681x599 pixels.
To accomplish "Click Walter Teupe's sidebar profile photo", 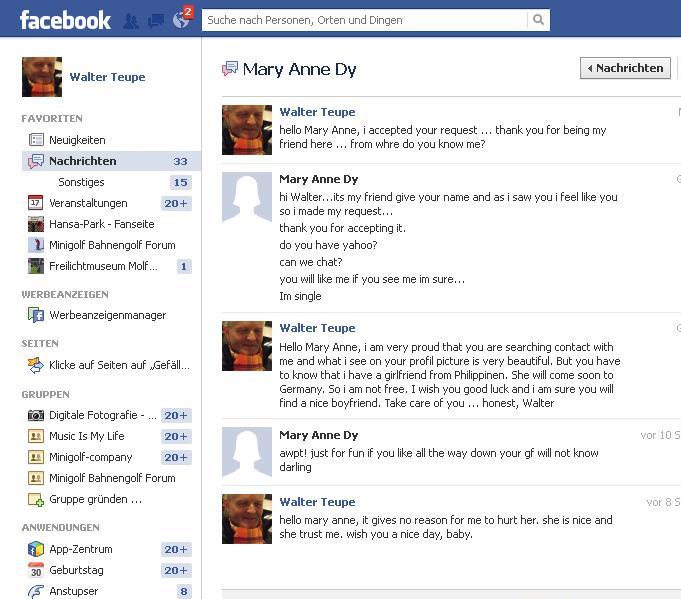I will point(42,77).
